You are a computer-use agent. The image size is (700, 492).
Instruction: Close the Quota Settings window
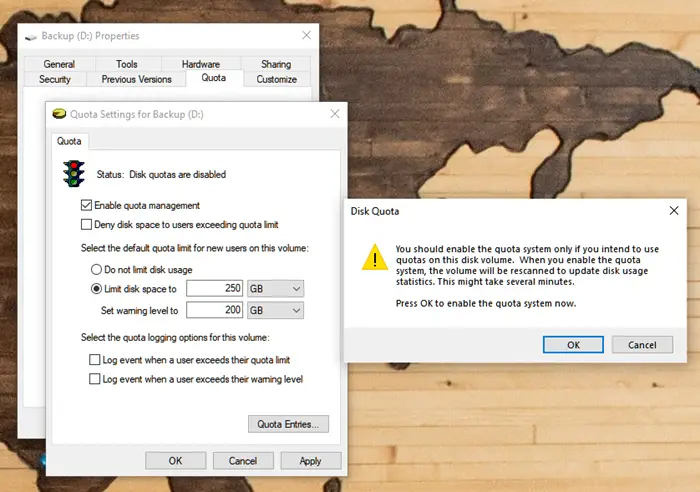click(335, 114)
